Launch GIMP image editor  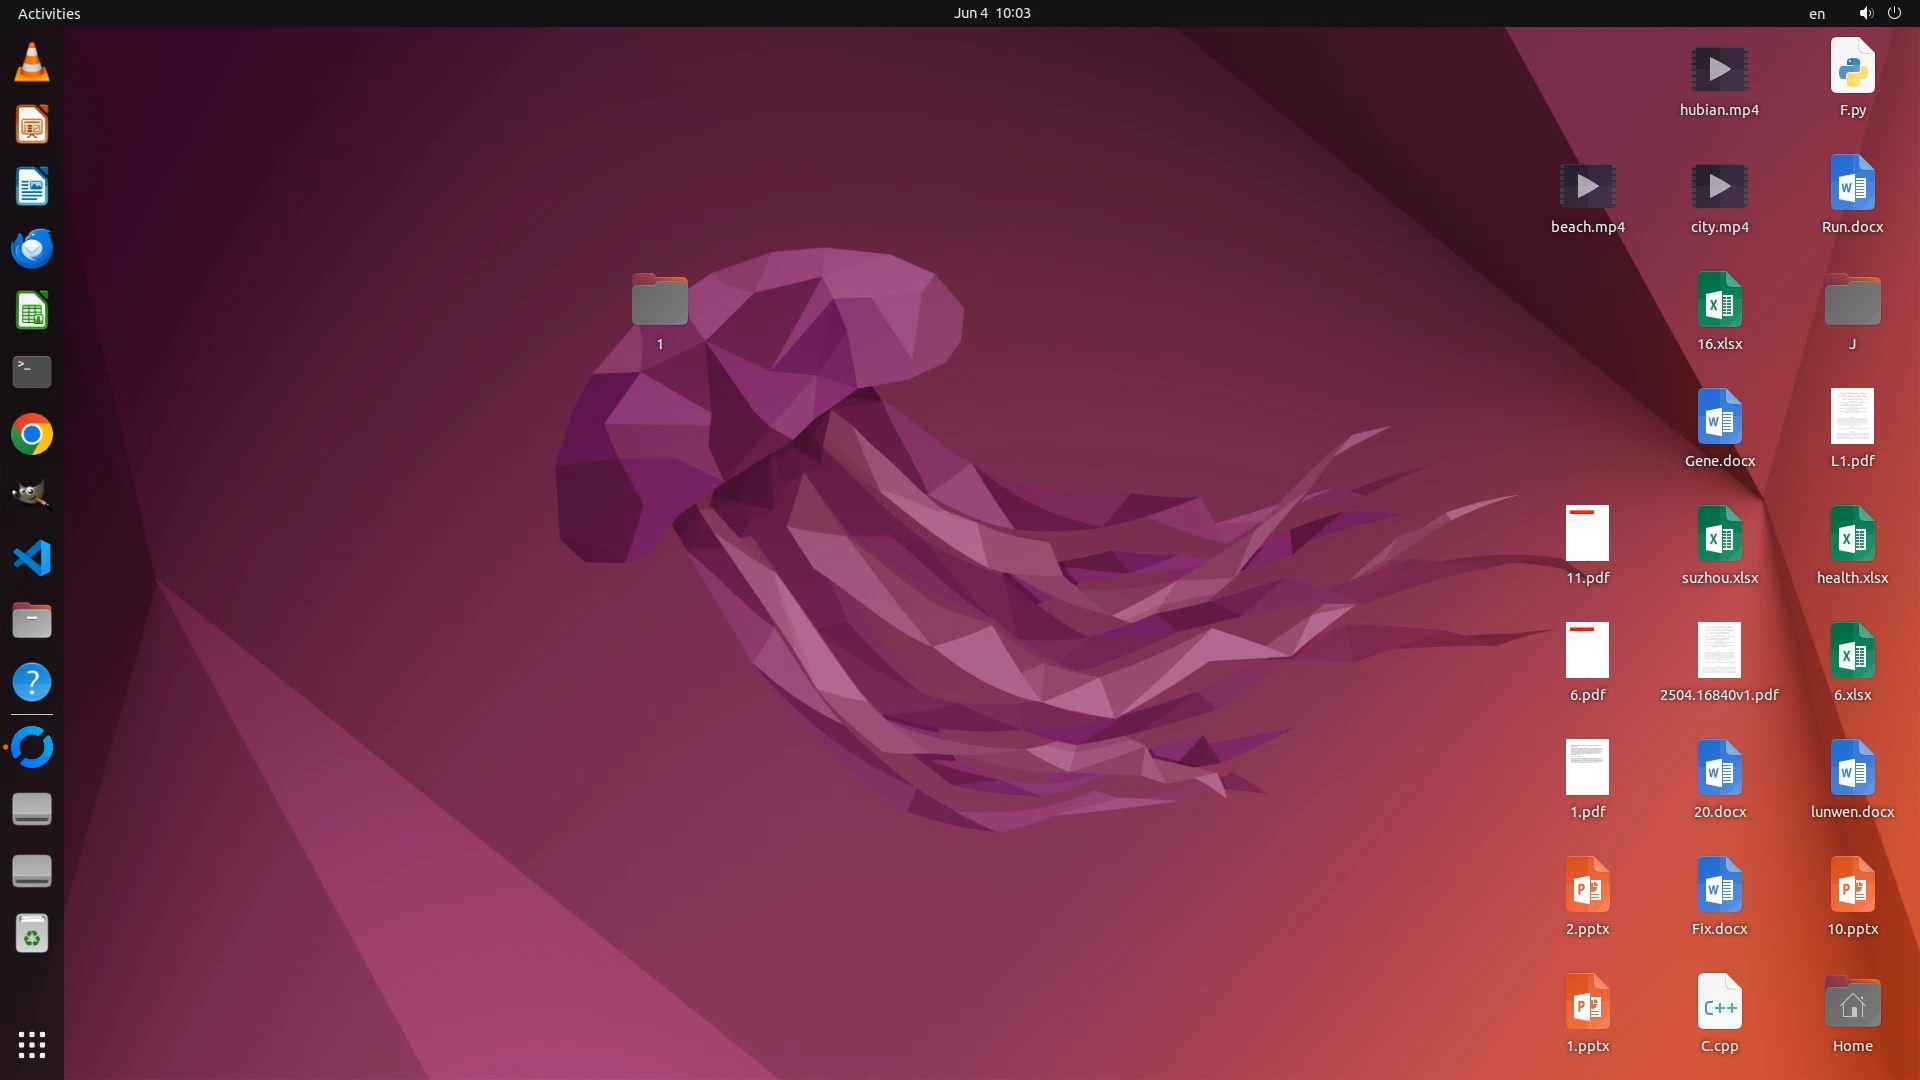pyautogui.click(x=32, y=496)
